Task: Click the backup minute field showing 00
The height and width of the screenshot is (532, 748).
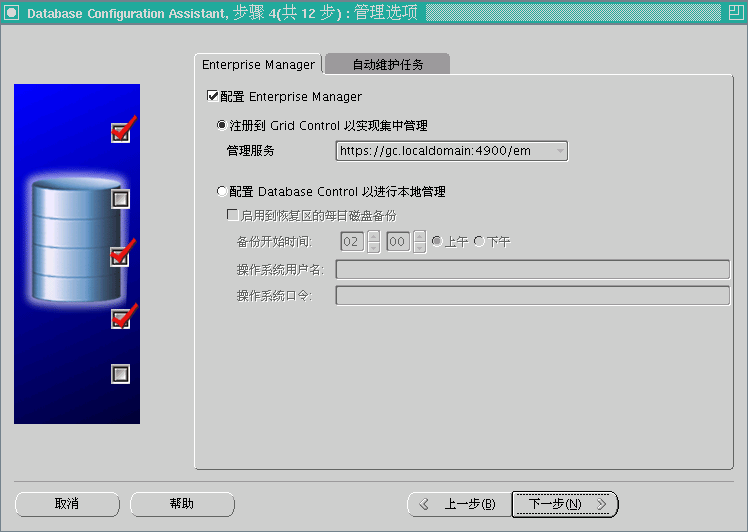Action: point(398,242)
